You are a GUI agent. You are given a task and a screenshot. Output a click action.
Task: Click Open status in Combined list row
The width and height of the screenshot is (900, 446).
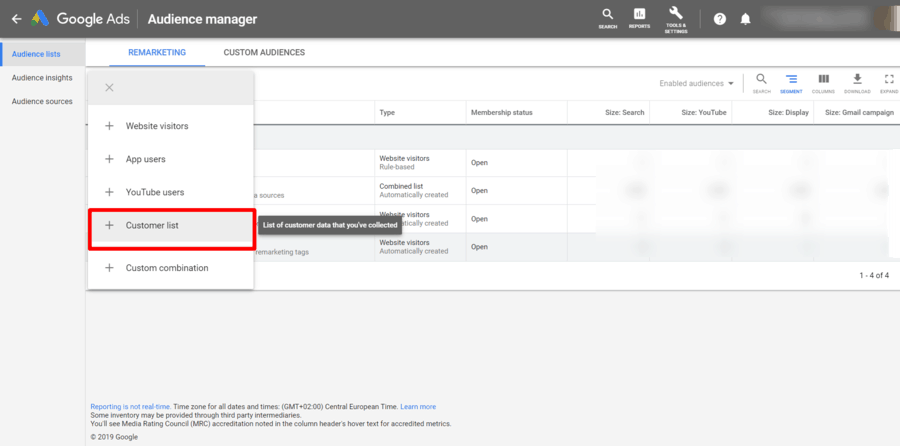(x=479, y=191)
